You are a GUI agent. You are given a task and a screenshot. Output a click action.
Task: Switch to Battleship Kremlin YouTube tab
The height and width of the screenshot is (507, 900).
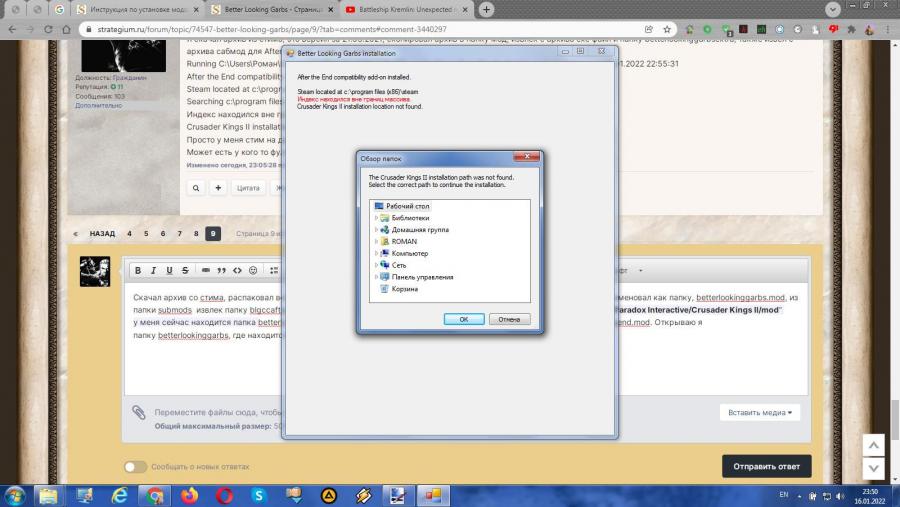pos(407,10)
